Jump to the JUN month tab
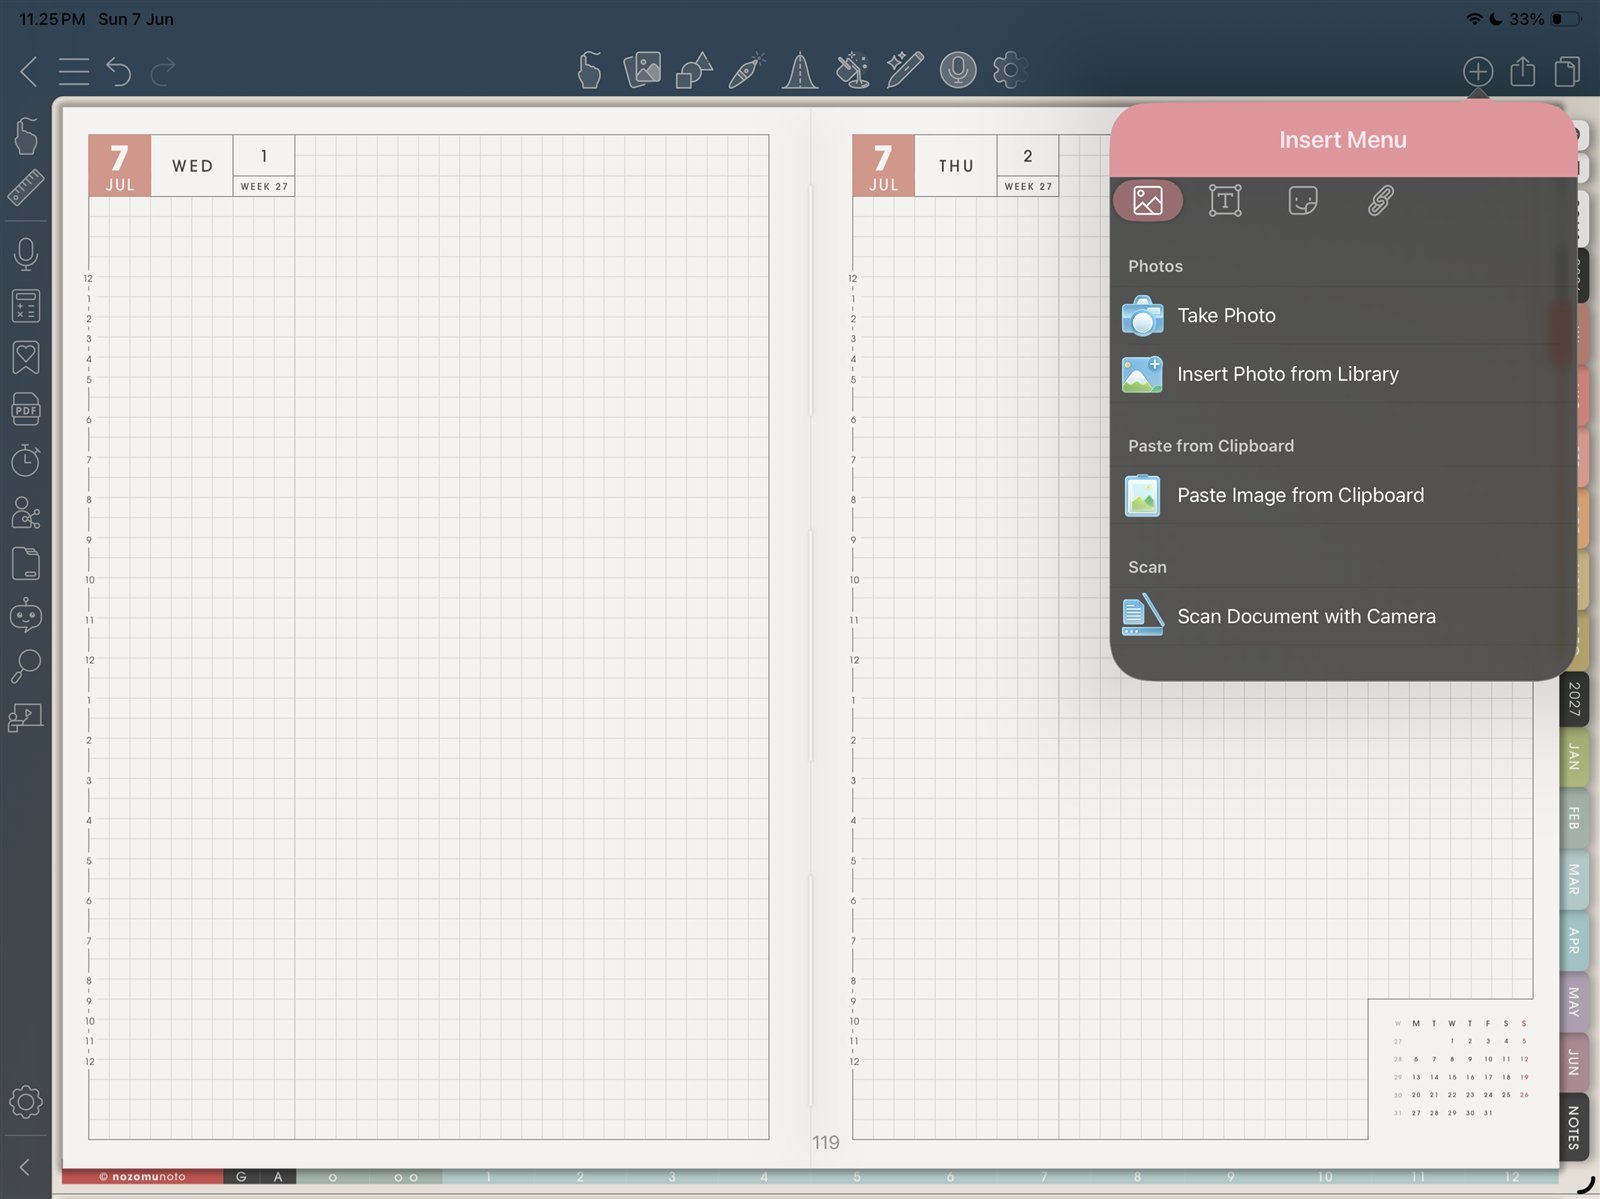The width and height of the screenshot is (1600, 1199). click(1574, 1062)
